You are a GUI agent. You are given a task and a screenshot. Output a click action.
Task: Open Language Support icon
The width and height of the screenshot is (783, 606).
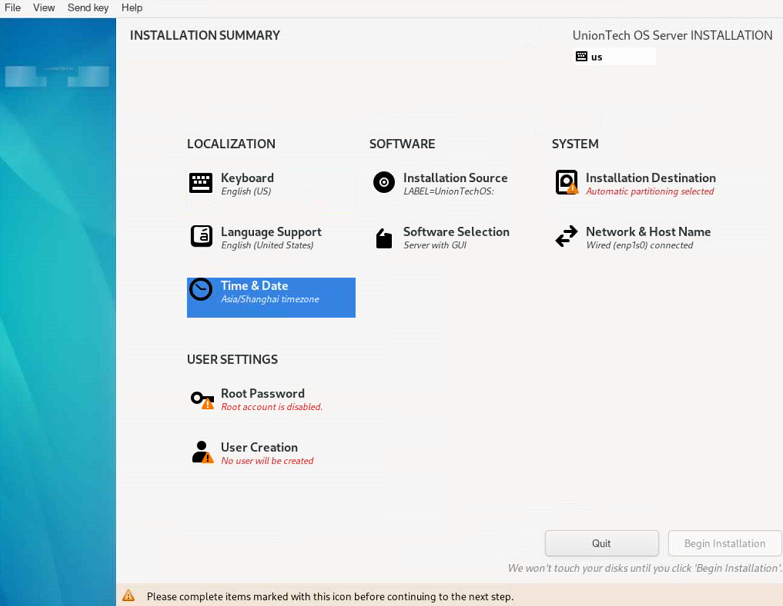tap(201, 236)
